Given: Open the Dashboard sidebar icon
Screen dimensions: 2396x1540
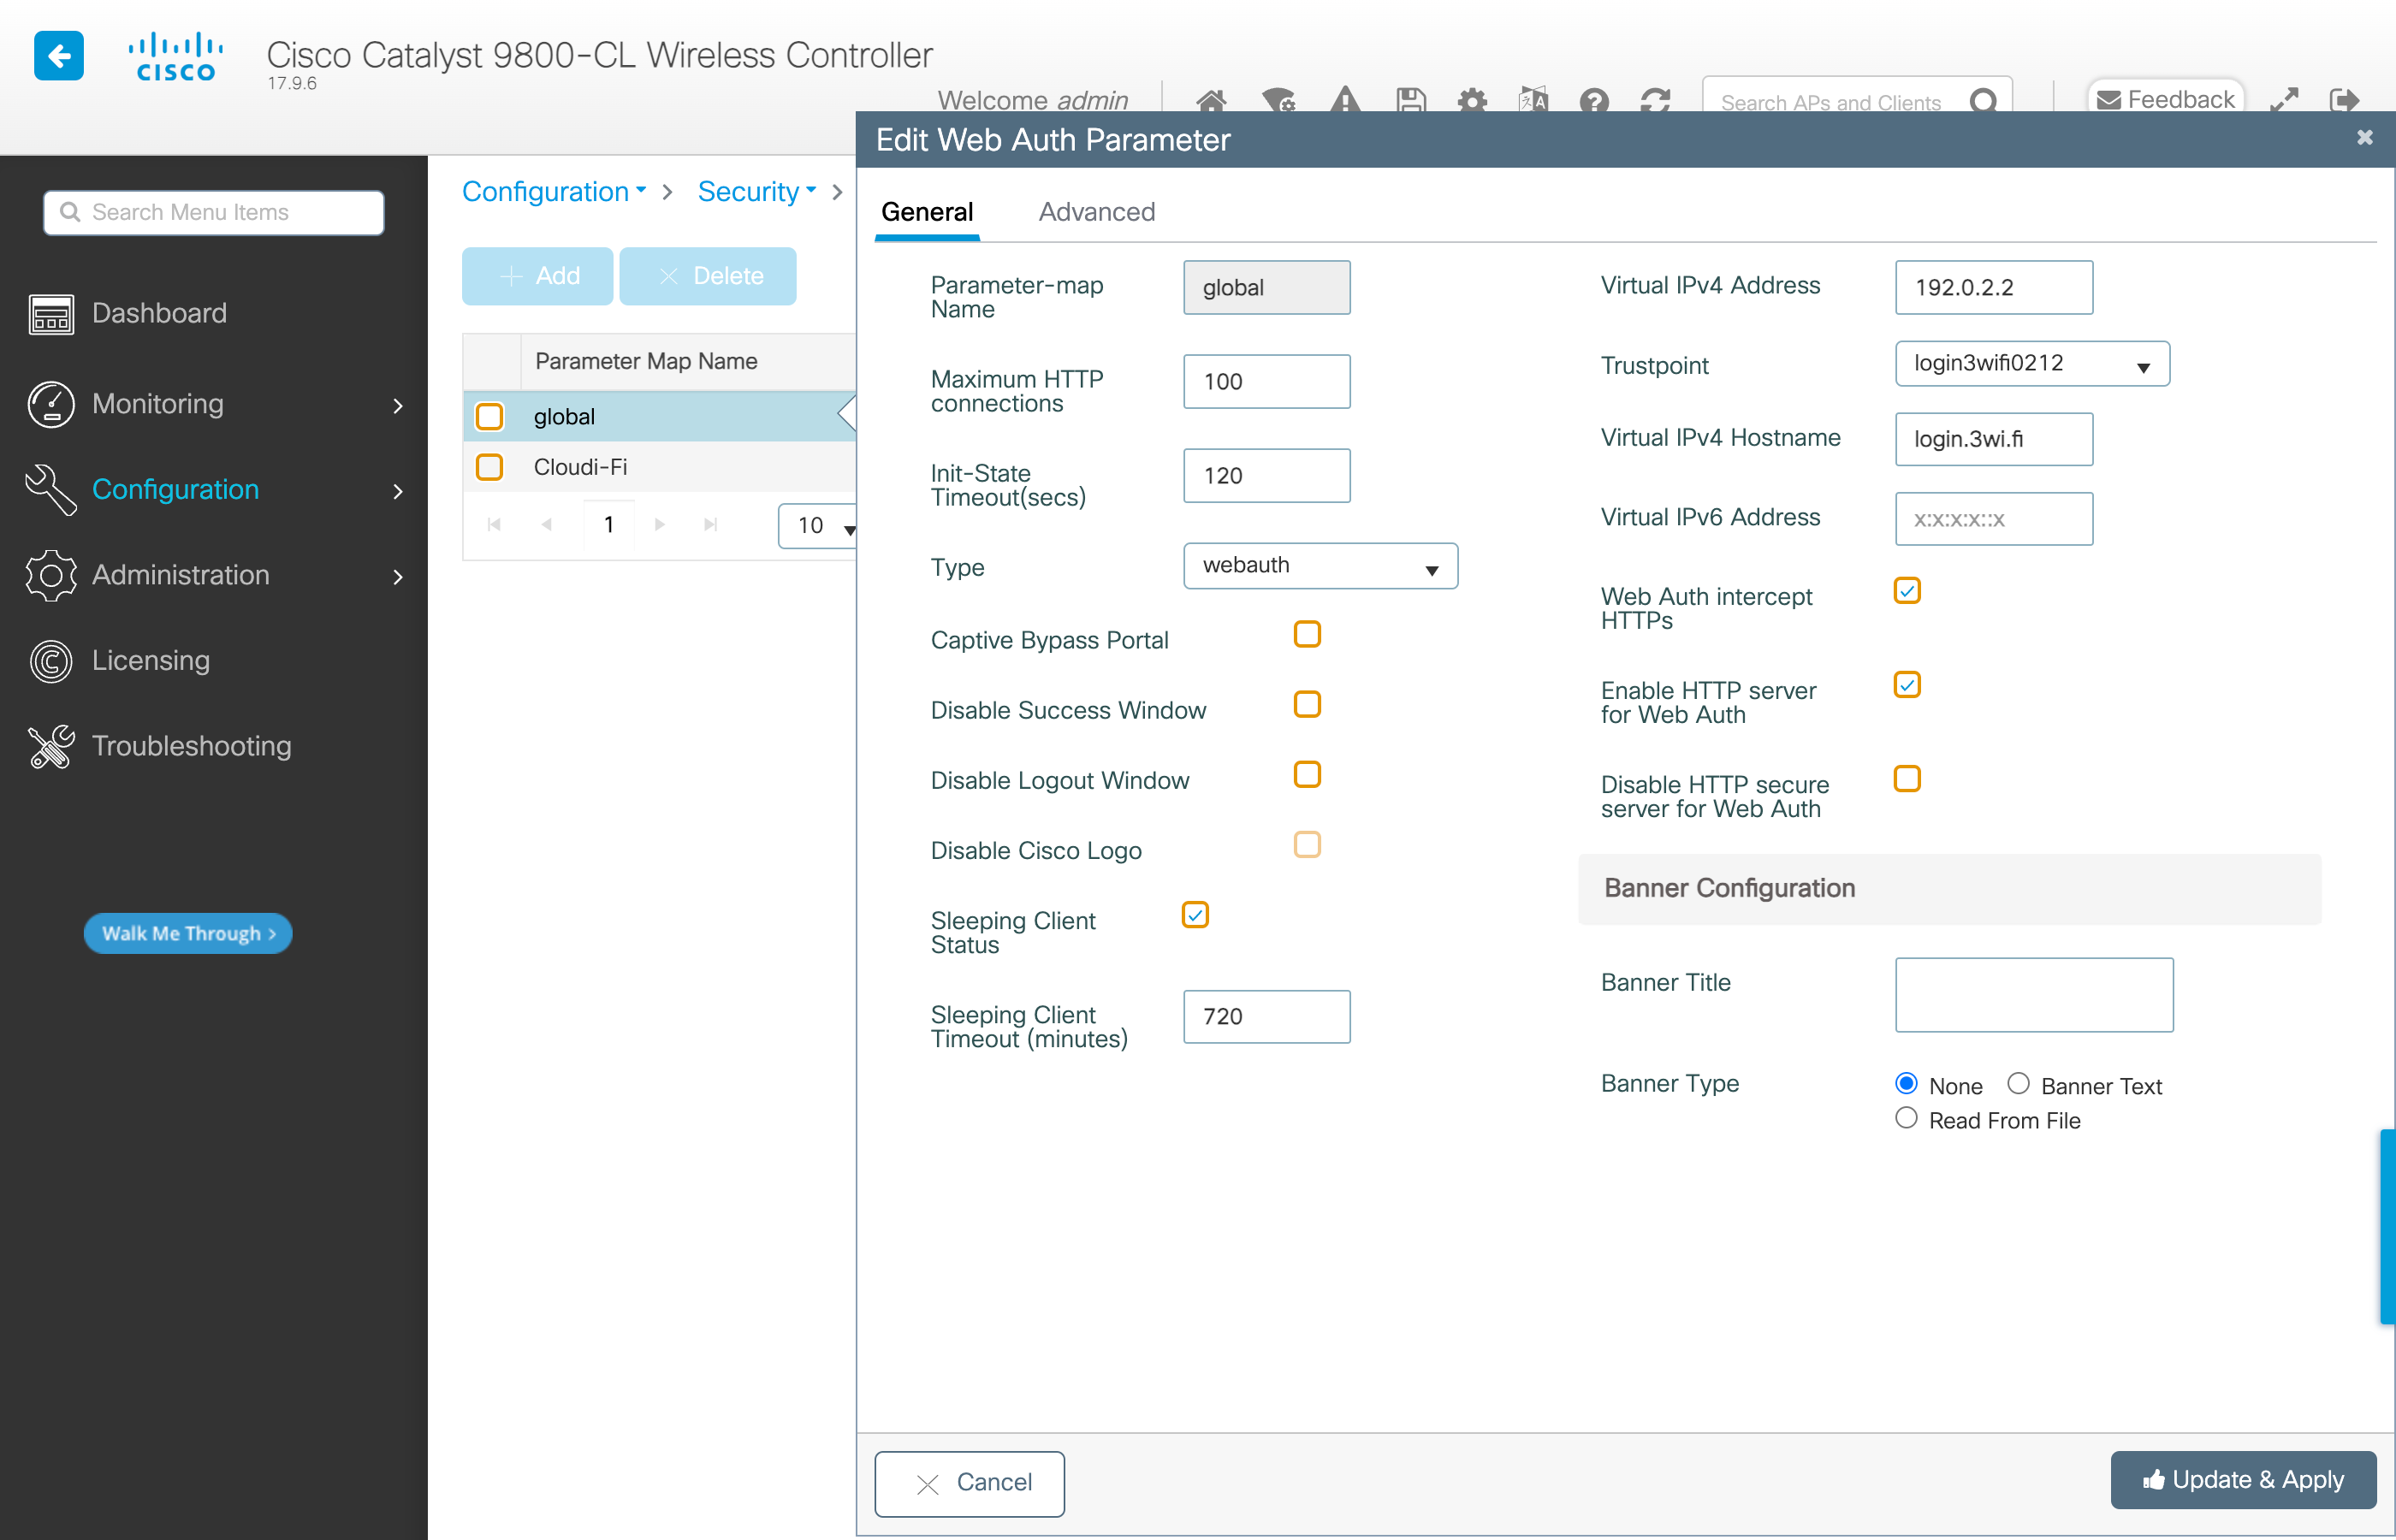Looking at the screenshot, I should 50,314.
